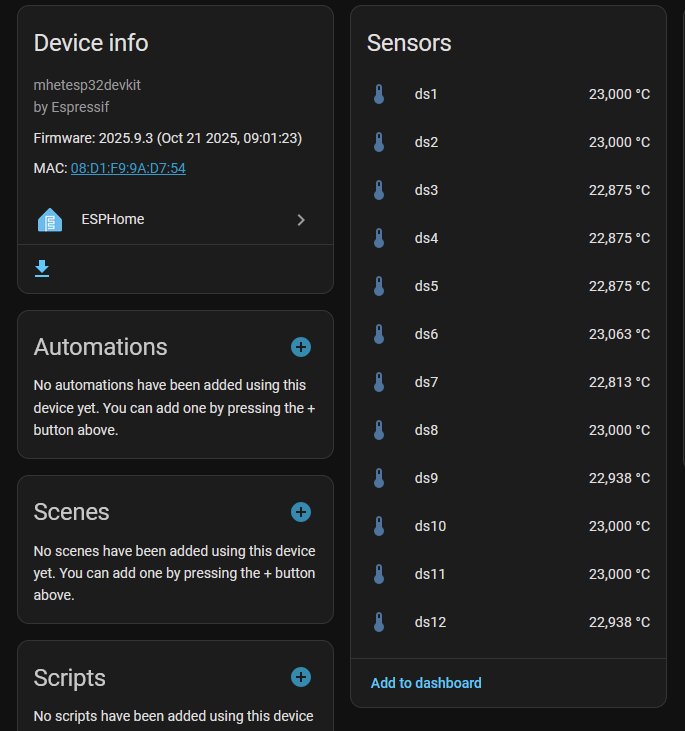Open the ds2 sensor details

click(x=508, y=142)
